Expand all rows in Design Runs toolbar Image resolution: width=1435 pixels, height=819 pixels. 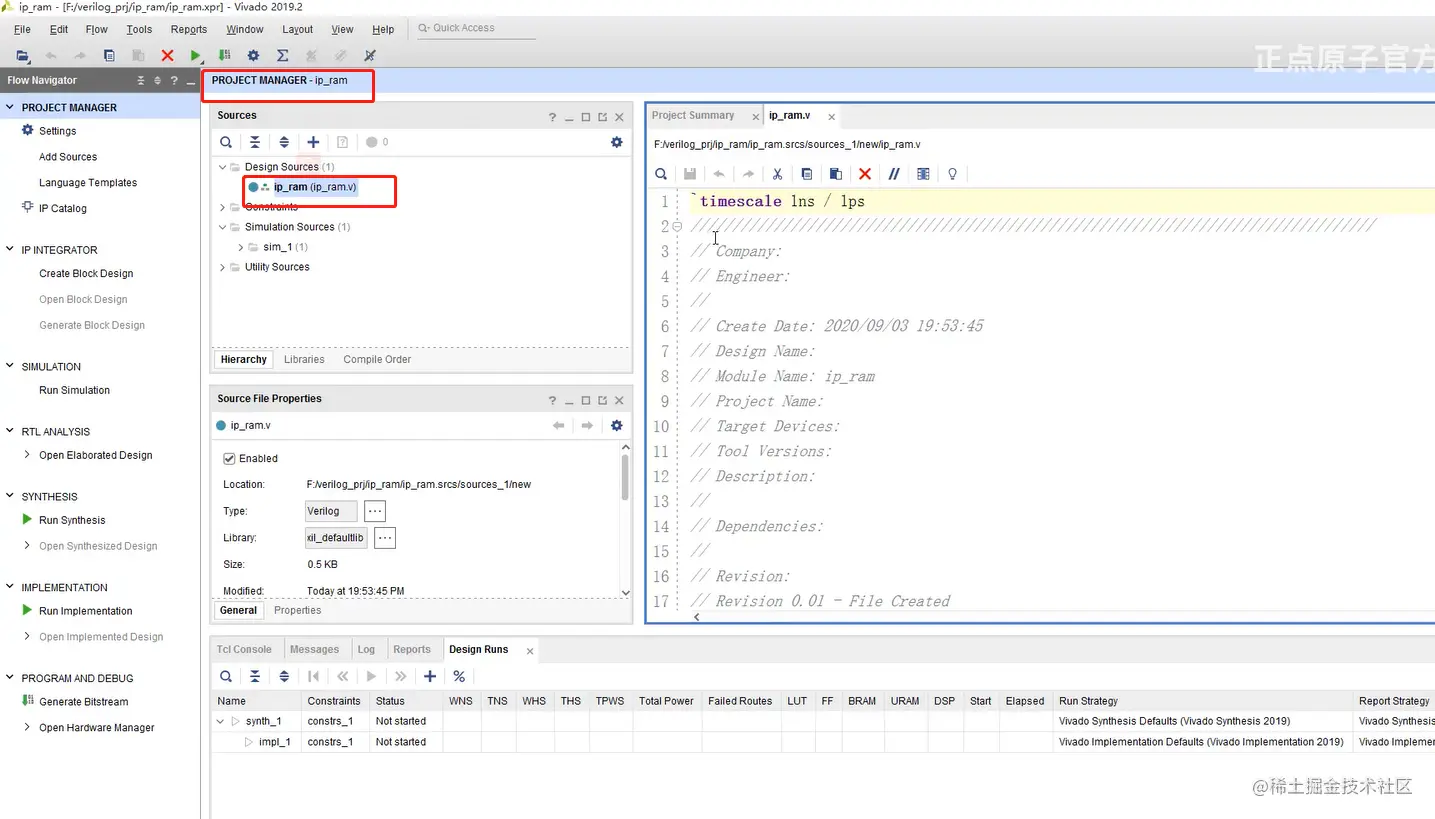[284, 677]
